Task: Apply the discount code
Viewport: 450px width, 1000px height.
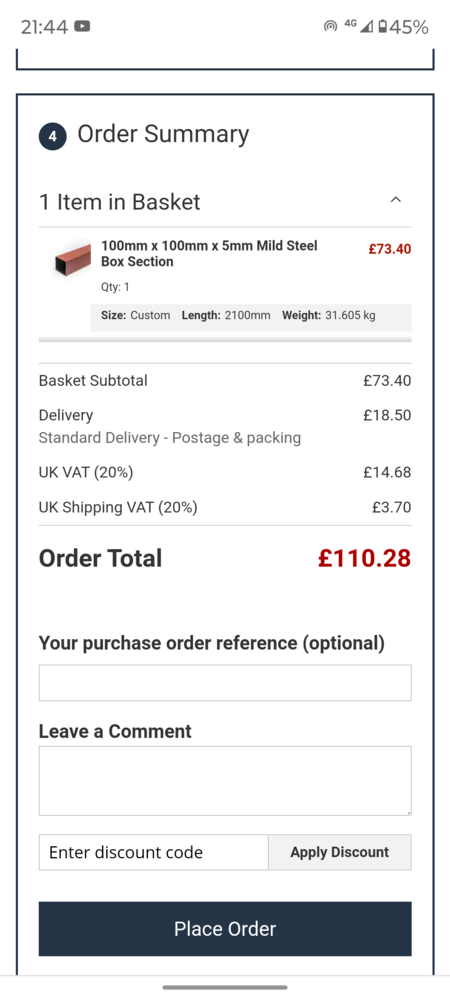Action: pos(340,852)
